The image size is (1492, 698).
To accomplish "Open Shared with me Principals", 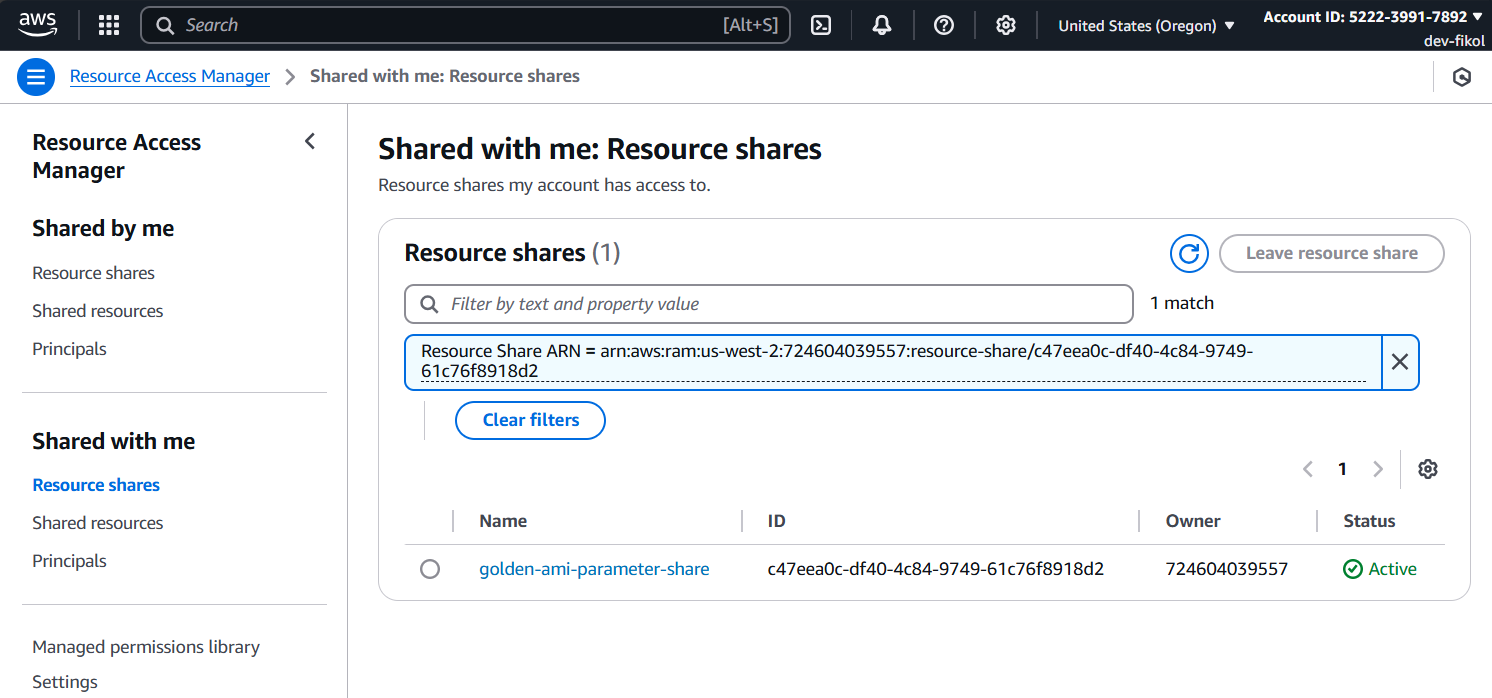I will [x=69, y=561].
